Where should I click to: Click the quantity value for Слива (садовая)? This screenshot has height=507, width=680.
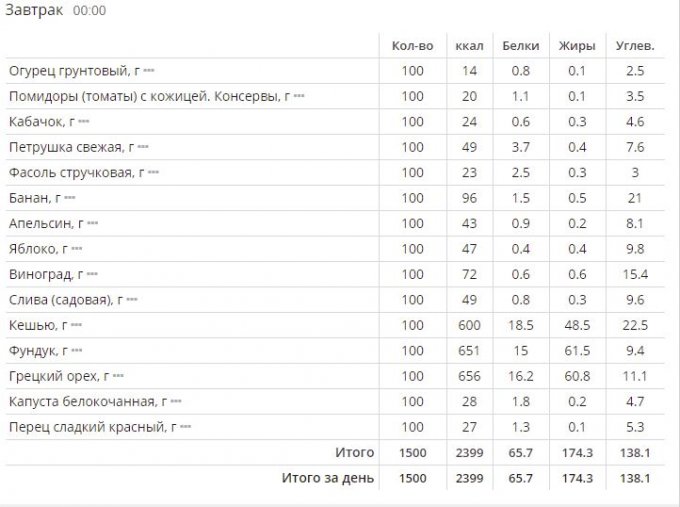click(412, 300)
